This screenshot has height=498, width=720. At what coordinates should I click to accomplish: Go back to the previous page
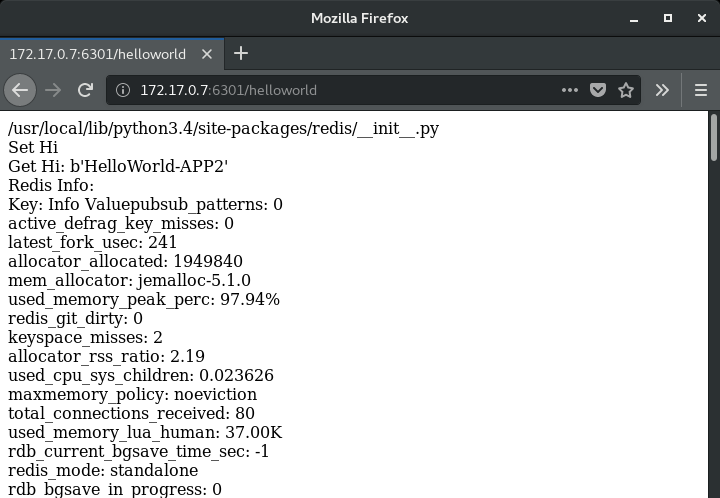[x=20, y=90]
